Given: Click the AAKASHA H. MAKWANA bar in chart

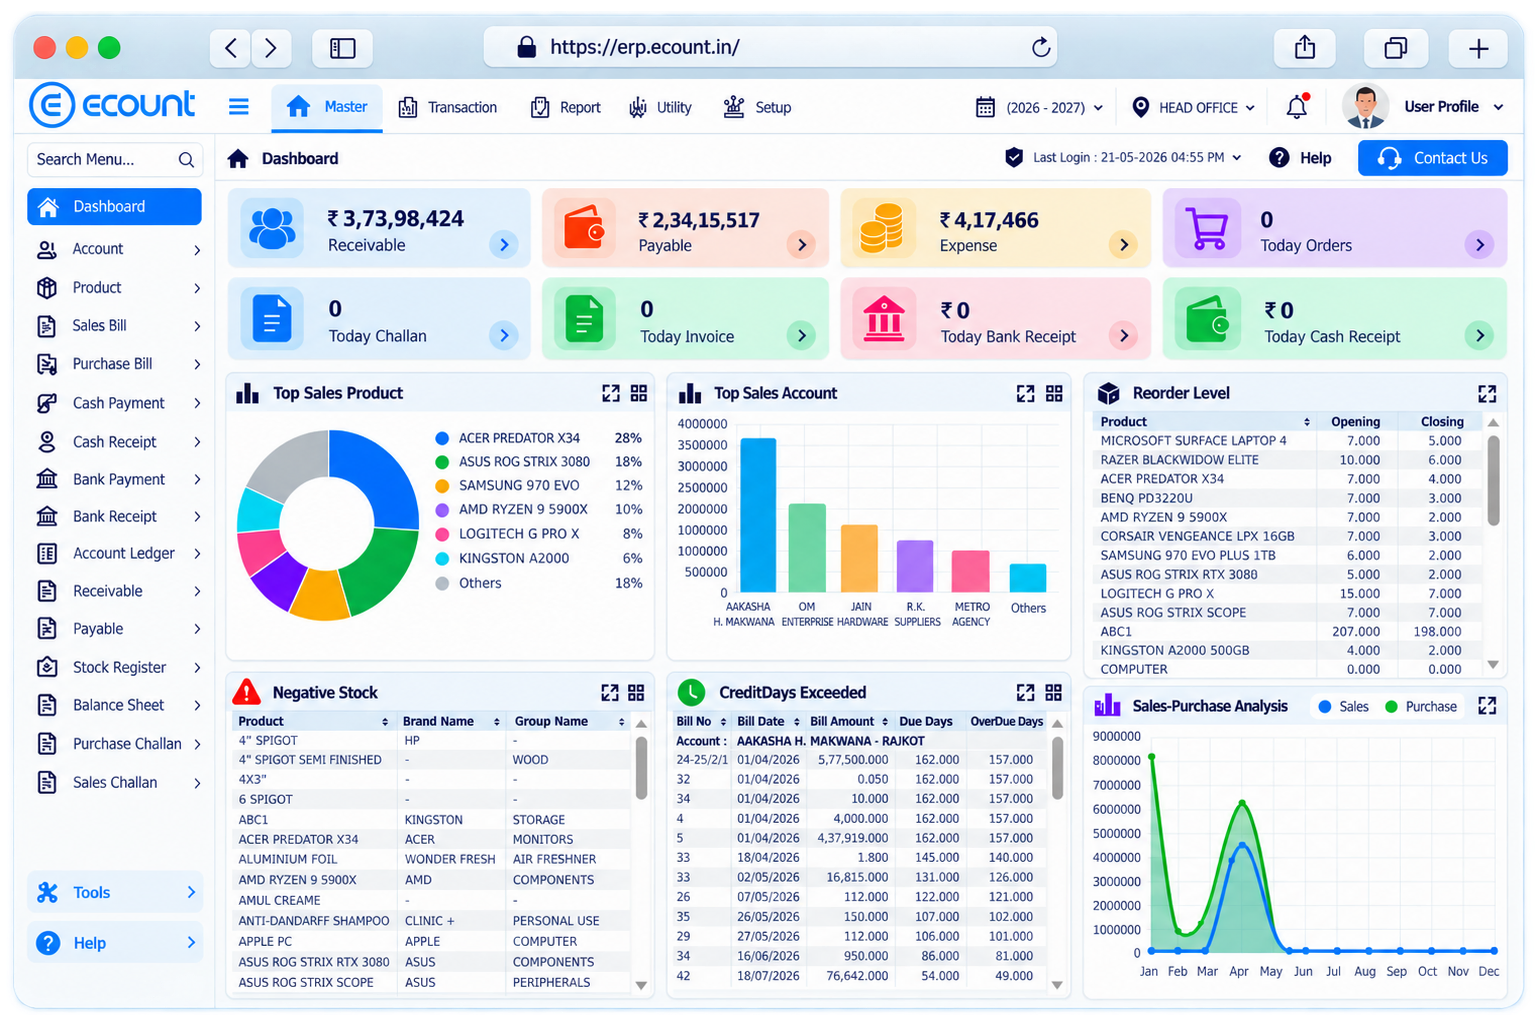Looking at the screenshot, I should coord(757,515).
